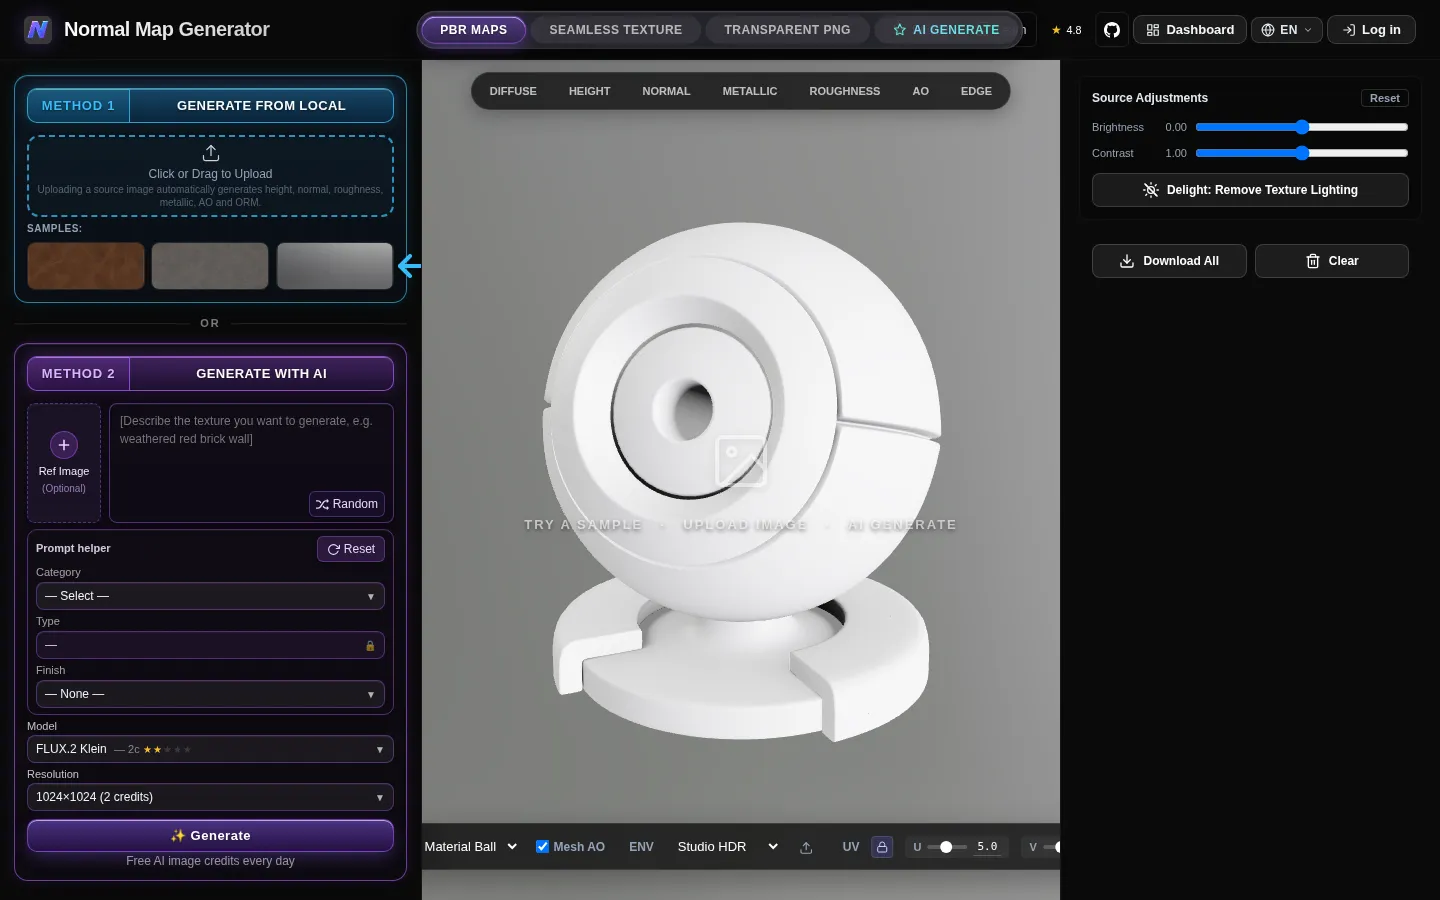The image size is (1440, 900).
Task: Toggle the UV lock icon
Action: pyautogui.click(x=882, y=847)
